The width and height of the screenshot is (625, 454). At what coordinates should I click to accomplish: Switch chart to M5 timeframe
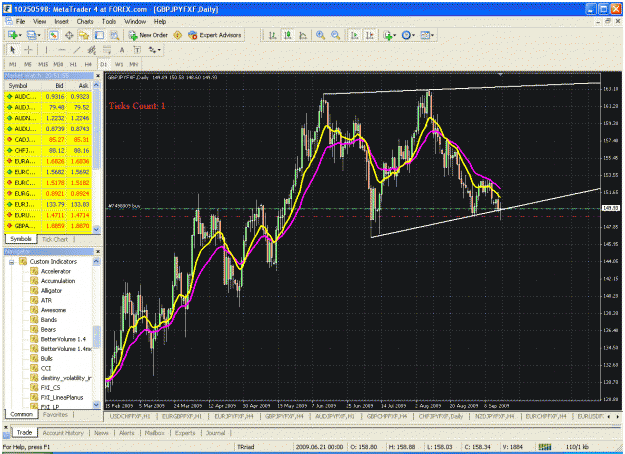(28, 64)
